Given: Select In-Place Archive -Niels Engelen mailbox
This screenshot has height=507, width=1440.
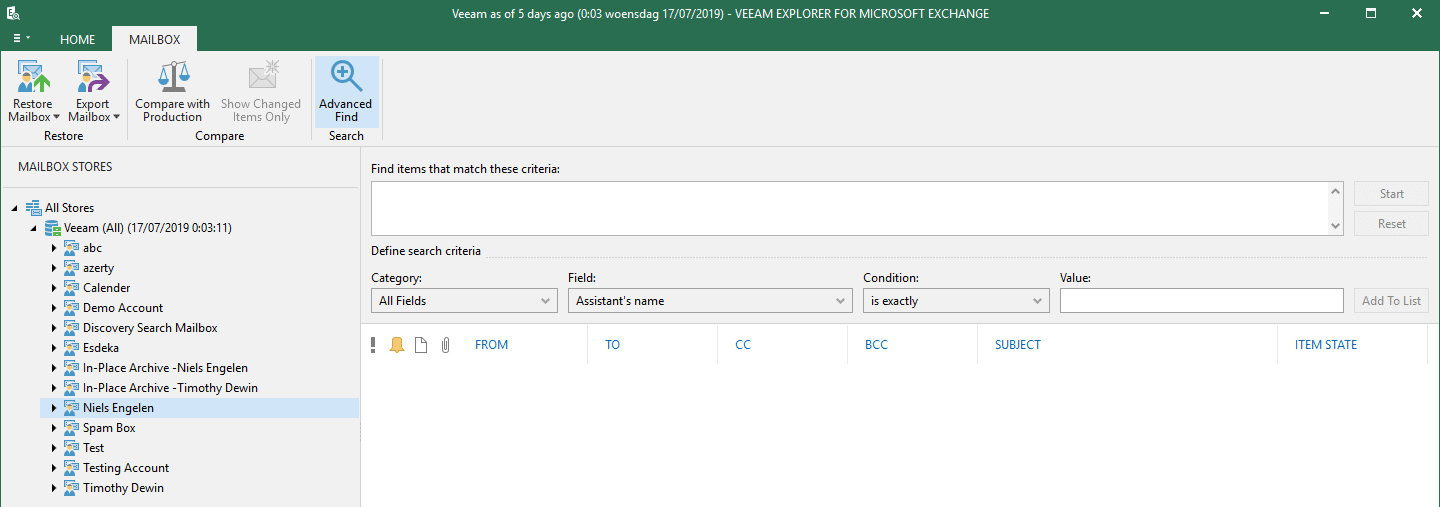Looking at the screenshot, I should (165, 368).
